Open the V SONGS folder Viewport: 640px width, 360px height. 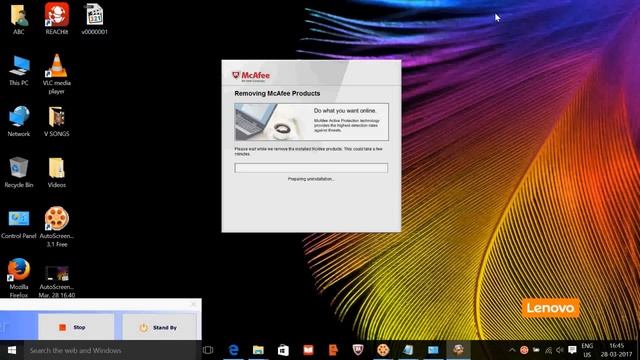pos(57,121)
